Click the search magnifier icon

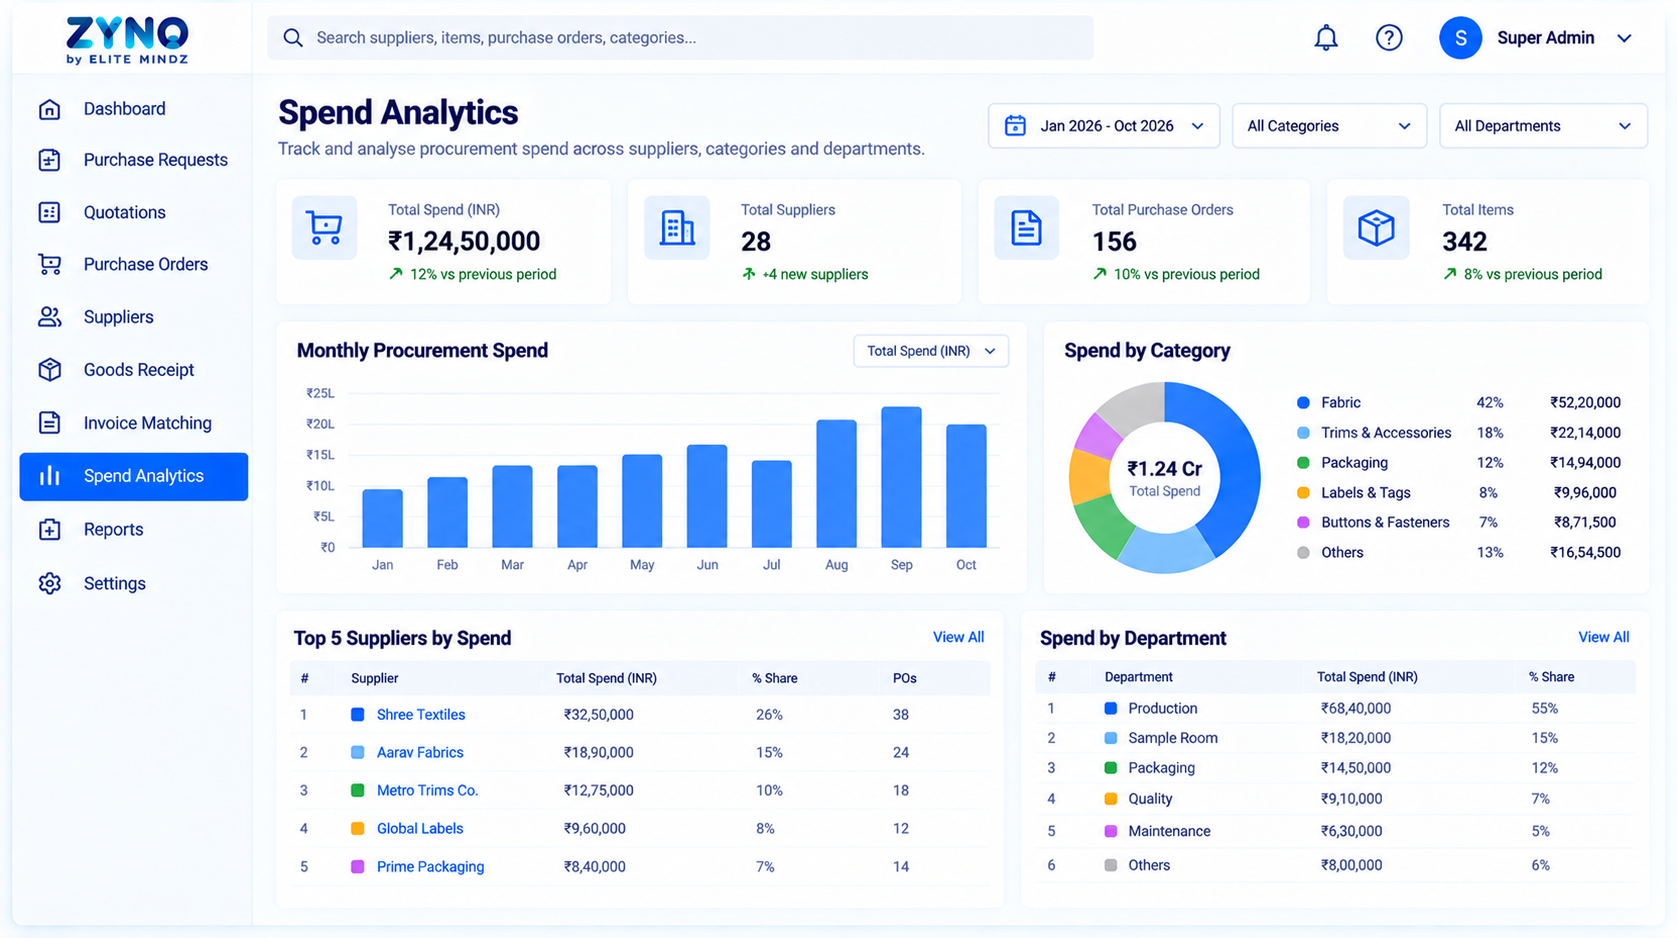click(293, 38)
